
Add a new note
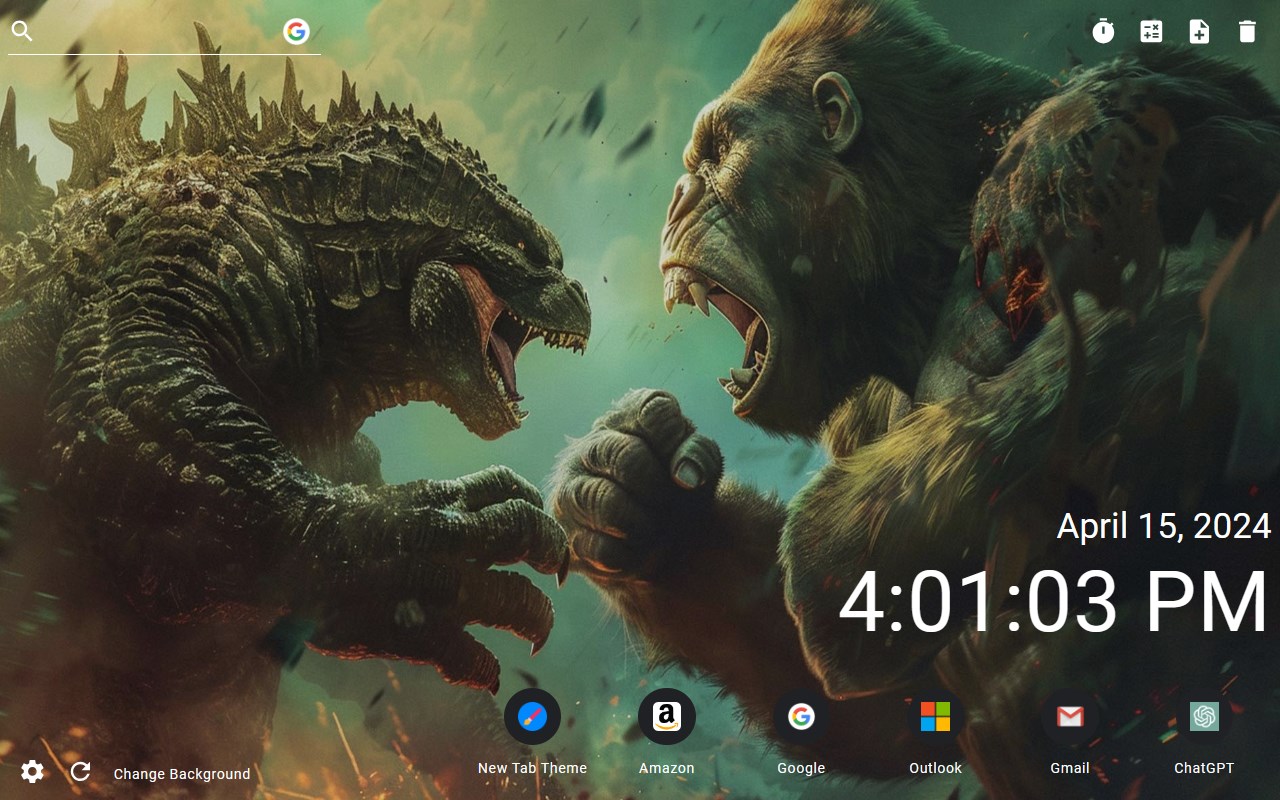coord(1199,31)
